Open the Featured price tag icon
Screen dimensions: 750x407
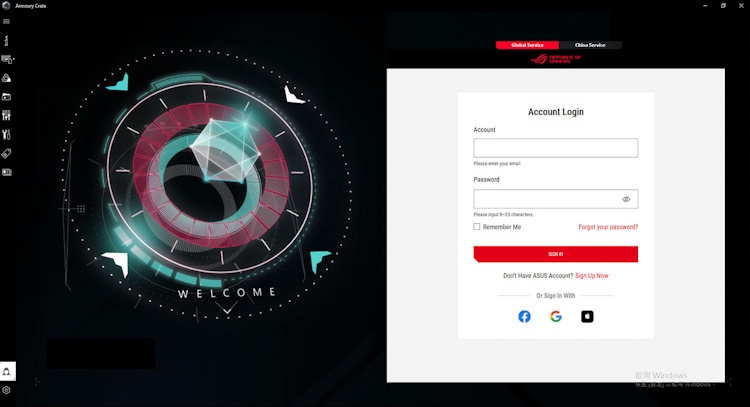[x=6, y=154]
